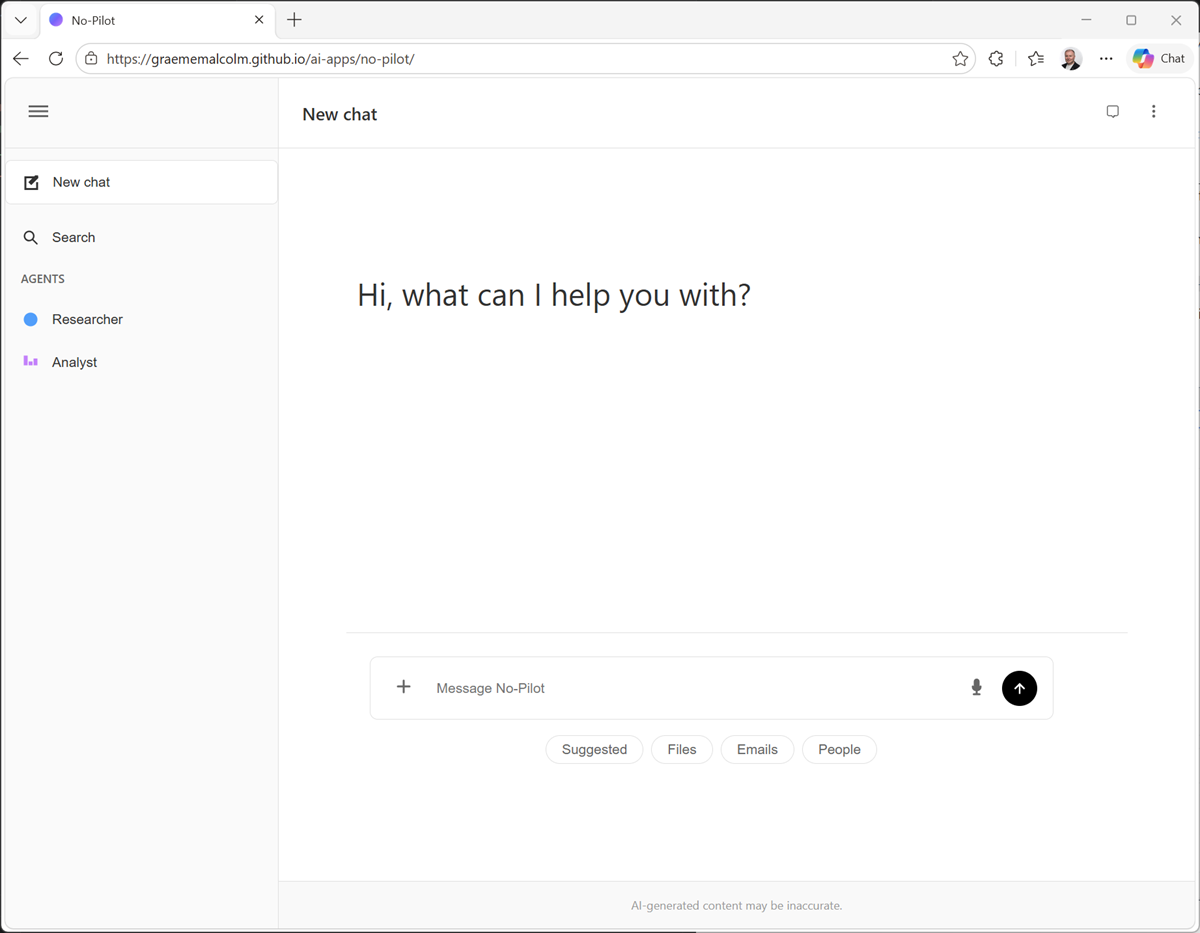Toggle the hamburger sidebar menu
The image size is (1200, 933).
[38, 111]
